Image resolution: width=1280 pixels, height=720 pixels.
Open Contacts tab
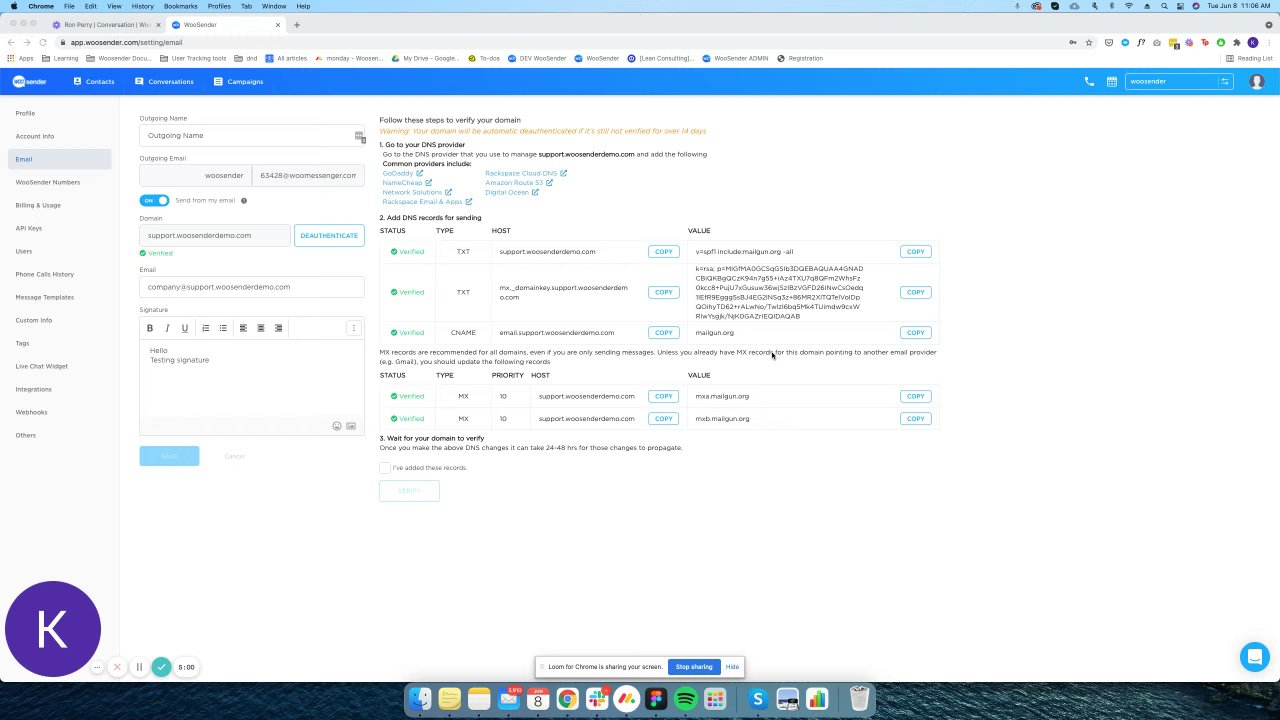(94, 81)
